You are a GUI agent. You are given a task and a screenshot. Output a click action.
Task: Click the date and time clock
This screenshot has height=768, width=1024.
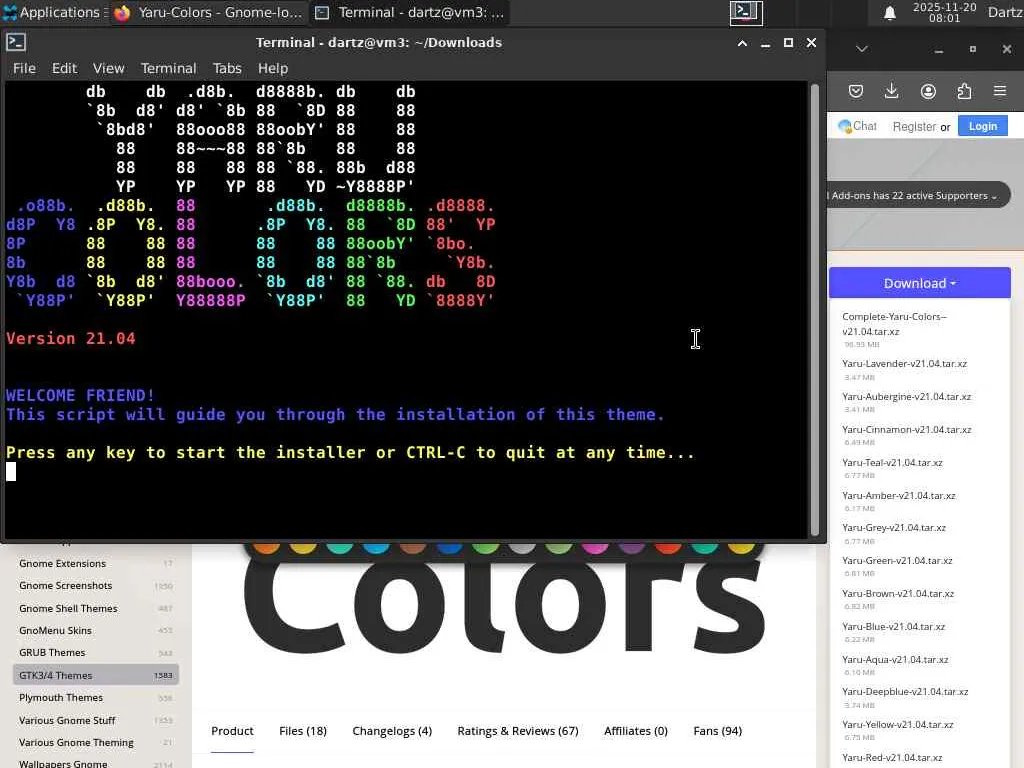944,12
